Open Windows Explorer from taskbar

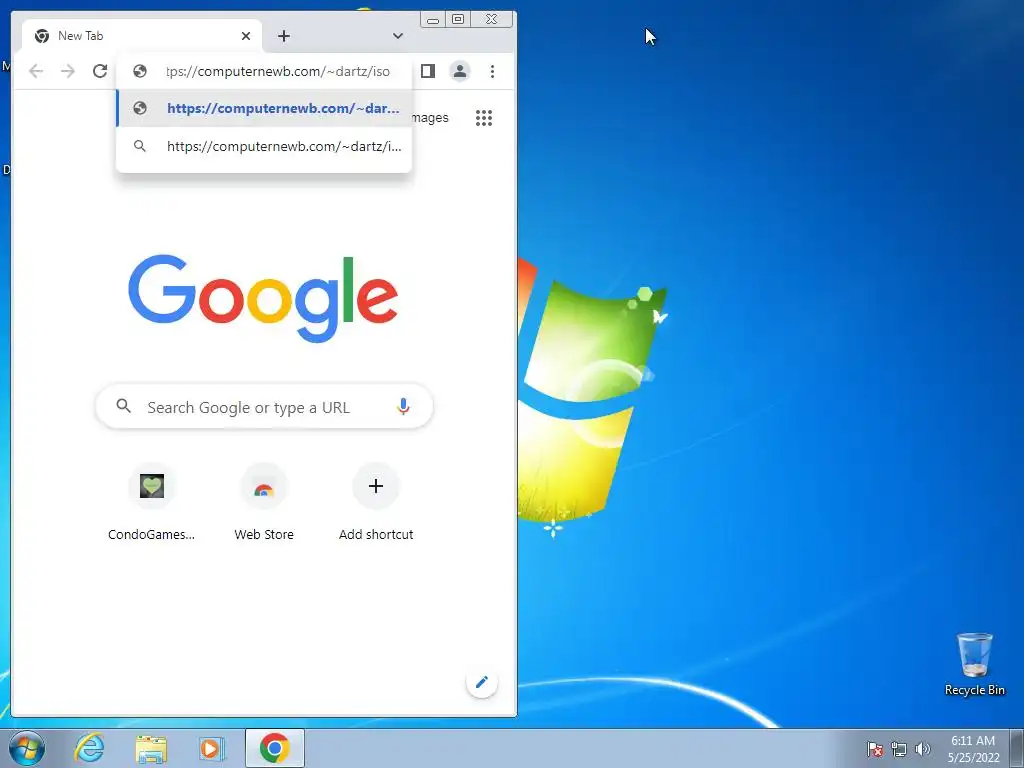click(151, 748)
